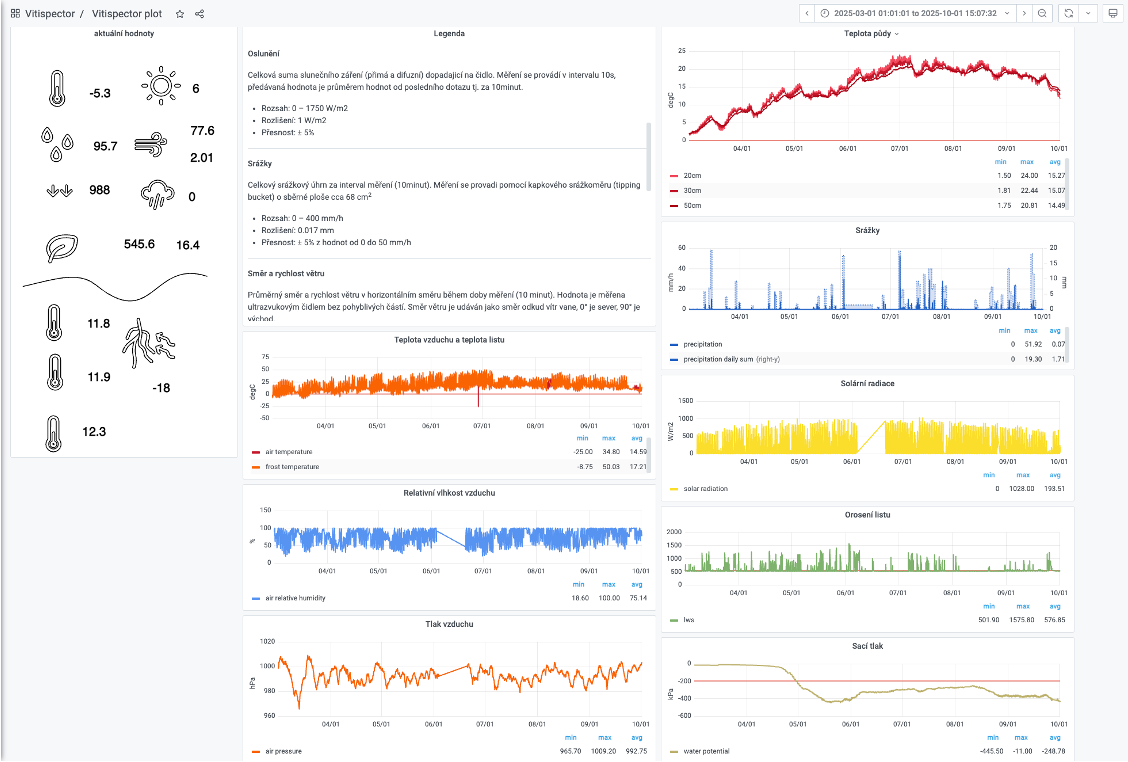Expand the refresh interval dropdown arrow
Viewport: 1128px width, 762px height.
(x=1088, y=13)
